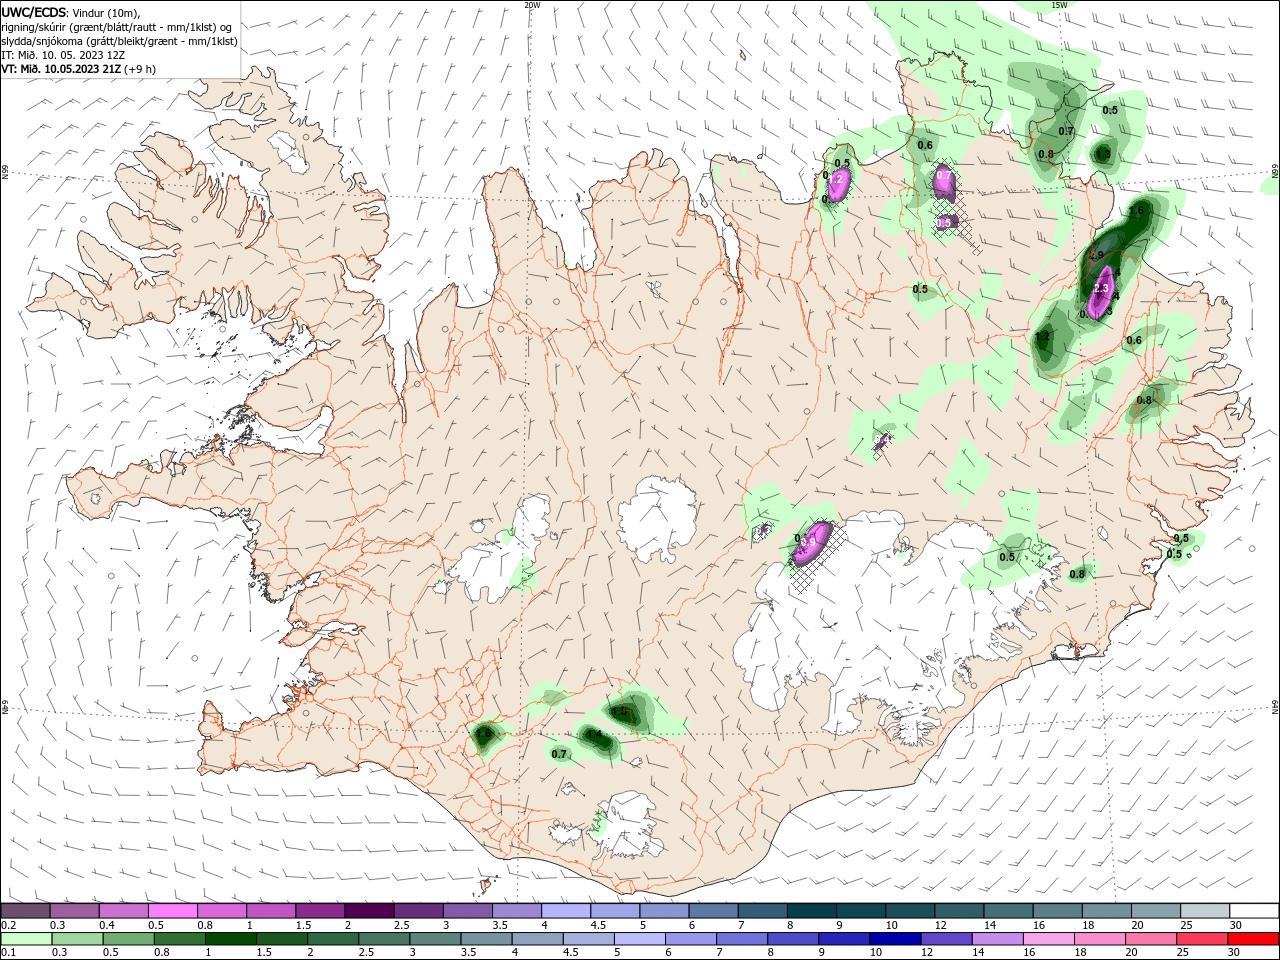The width and height of the screenshot is (1280, 960).
Task: Select the lilac 14 swatch, lower legend row
Action: tap(997, 939)
